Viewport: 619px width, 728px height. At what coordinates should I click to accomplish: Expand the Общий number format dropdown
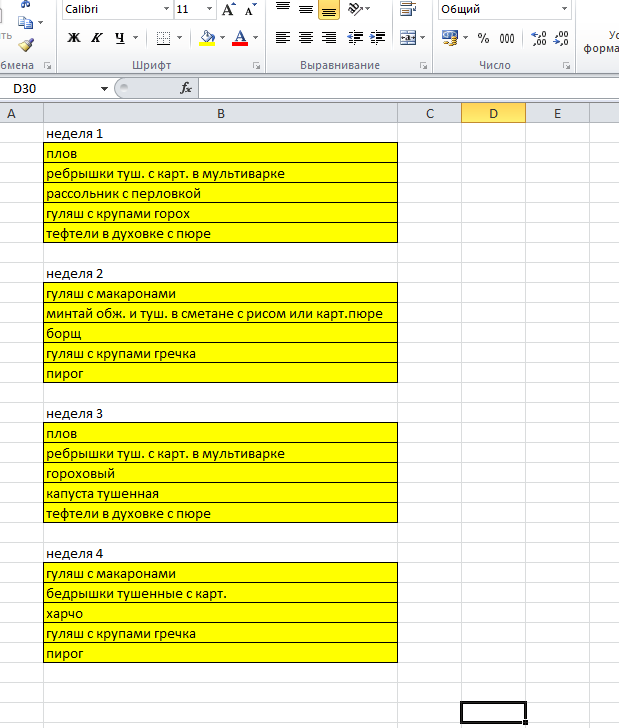[564, 9]
